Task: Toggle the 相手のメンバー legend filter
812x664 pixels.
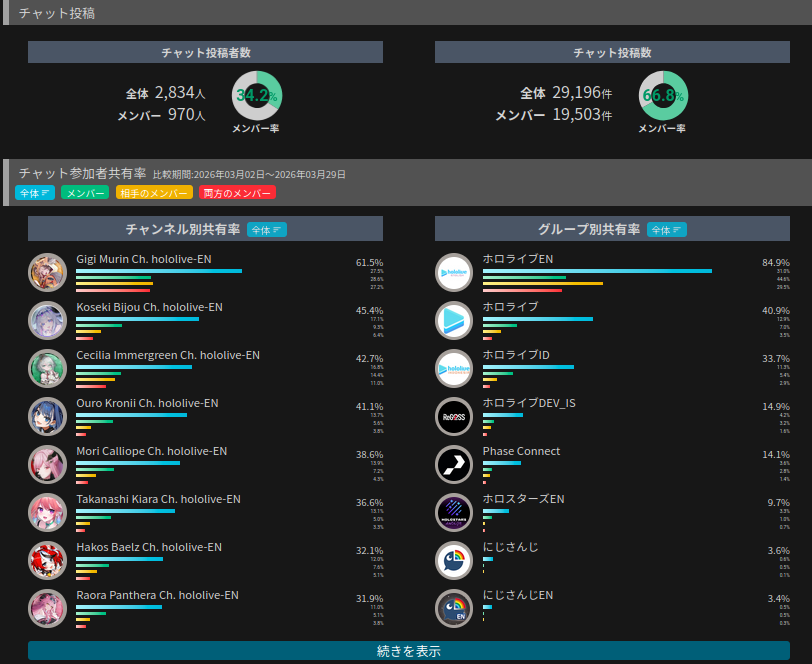Action: 154,193
